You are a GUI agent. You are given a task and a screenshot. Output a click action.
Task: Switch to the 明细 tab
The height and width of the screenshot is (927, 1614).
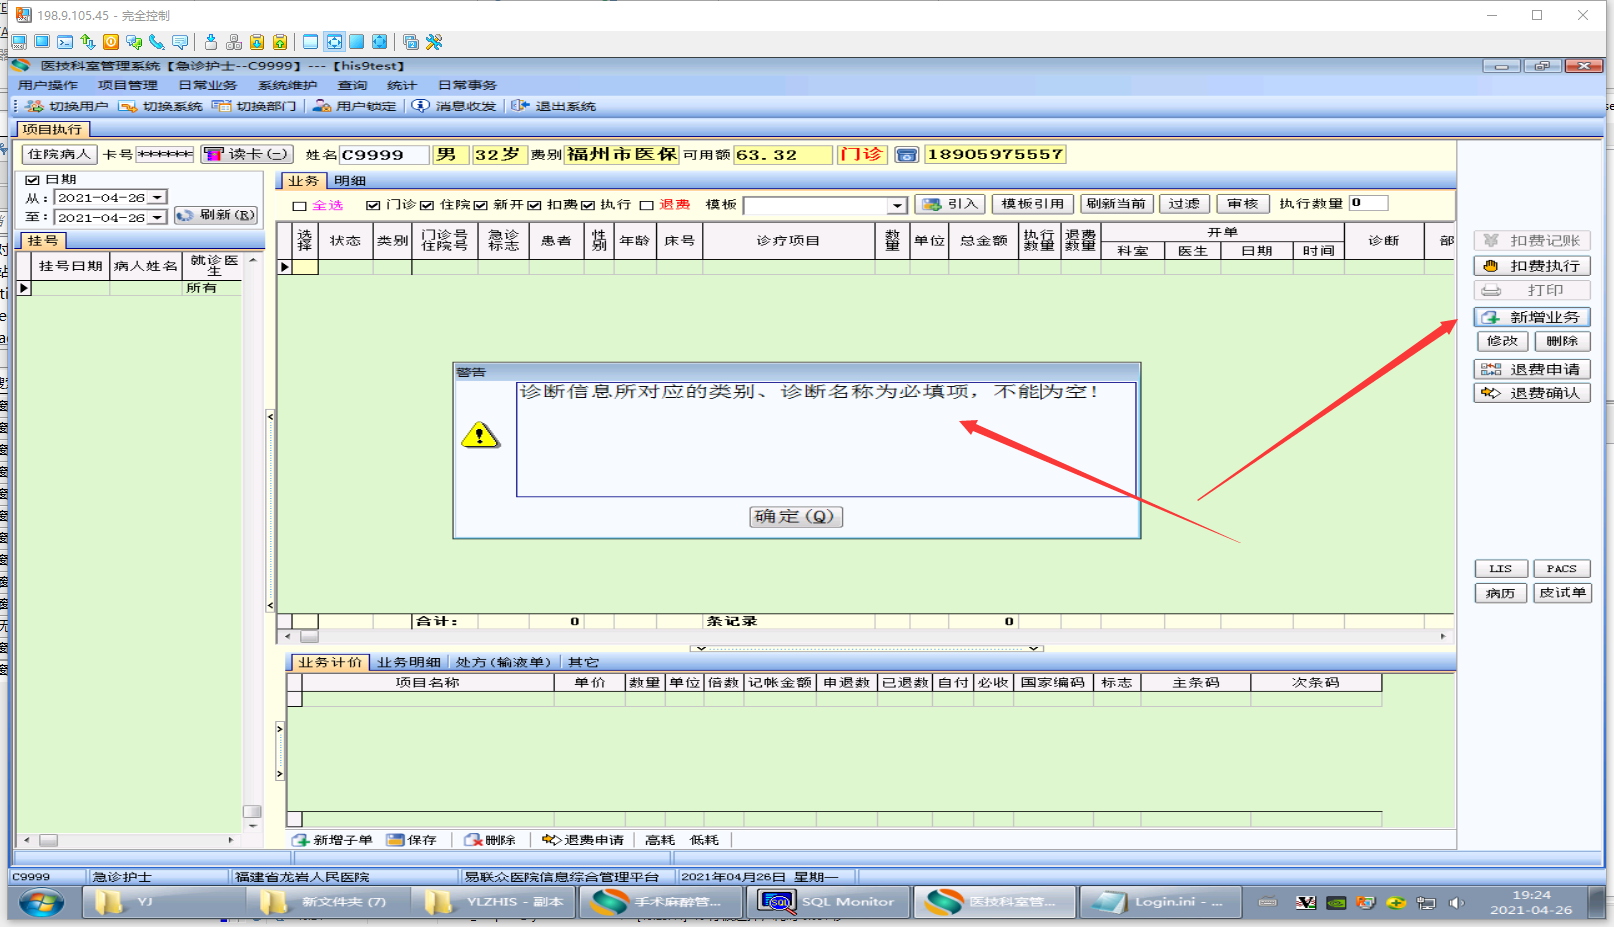pos(350,181)
